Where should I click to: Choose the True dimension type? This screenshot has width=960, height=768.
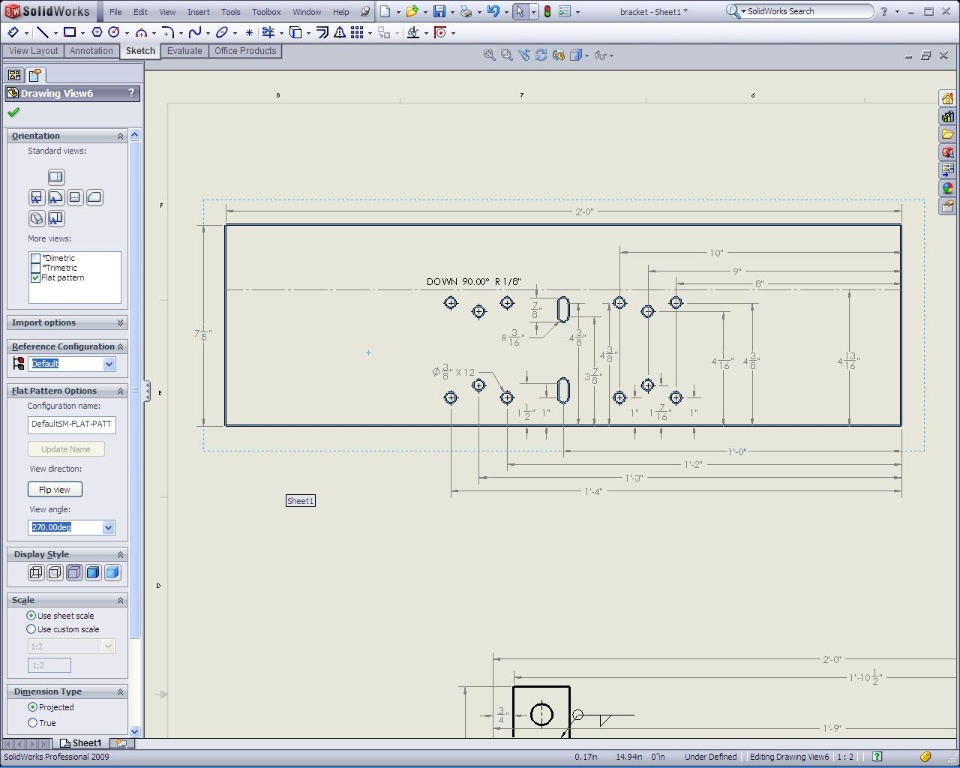tap(32, 723)
